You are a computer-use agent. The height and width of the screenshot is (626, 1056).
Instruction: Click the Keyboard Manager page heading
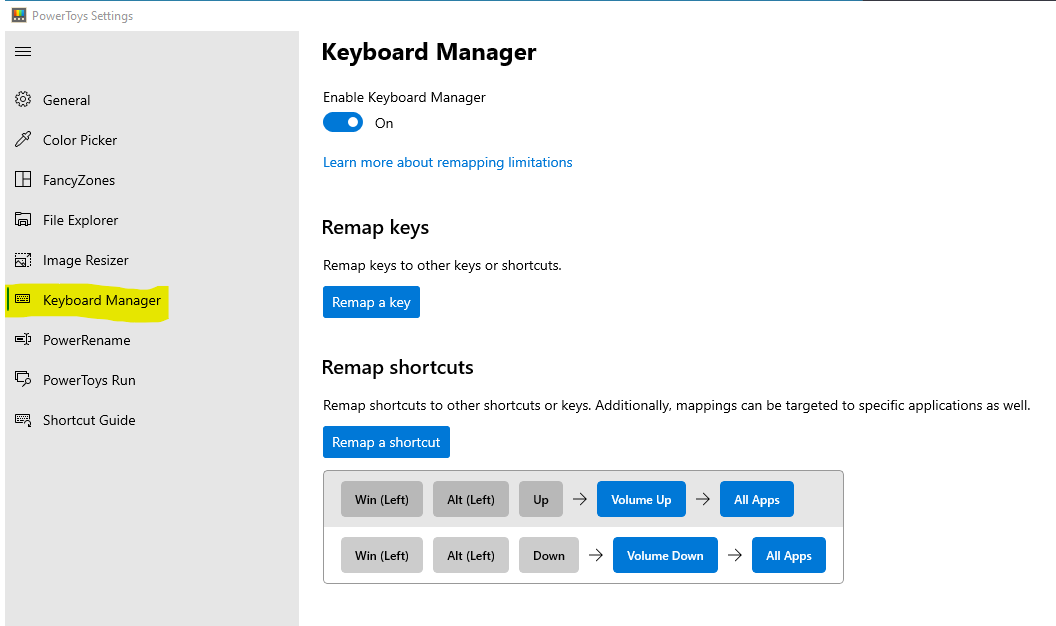coord(428,53)
